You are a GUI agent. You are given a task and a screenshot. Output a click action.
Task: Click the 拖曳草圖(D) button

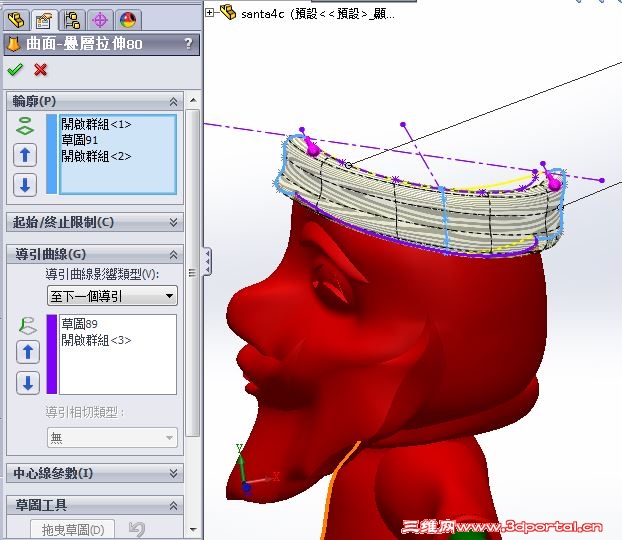73,529
